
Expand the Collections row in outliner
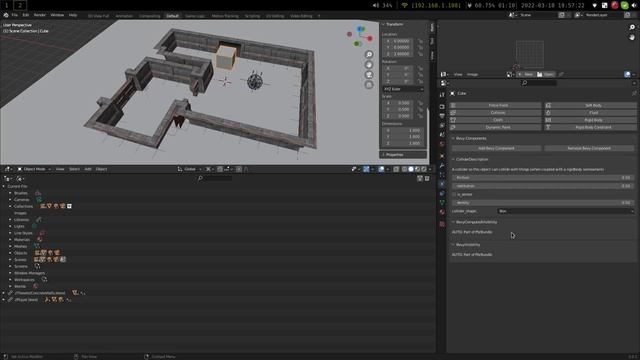(x=10, y=207)
